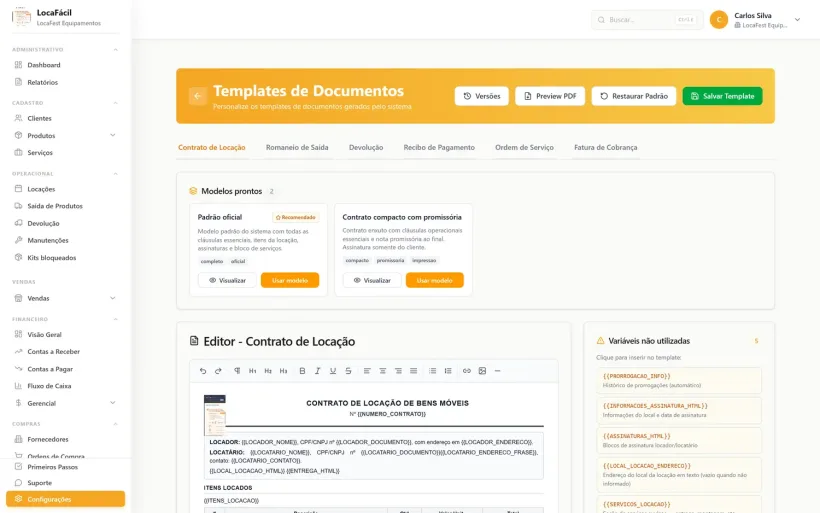Viewport: 820px width, 513px height.
Task: Collapse the Compras section
Action: (116, 424)
